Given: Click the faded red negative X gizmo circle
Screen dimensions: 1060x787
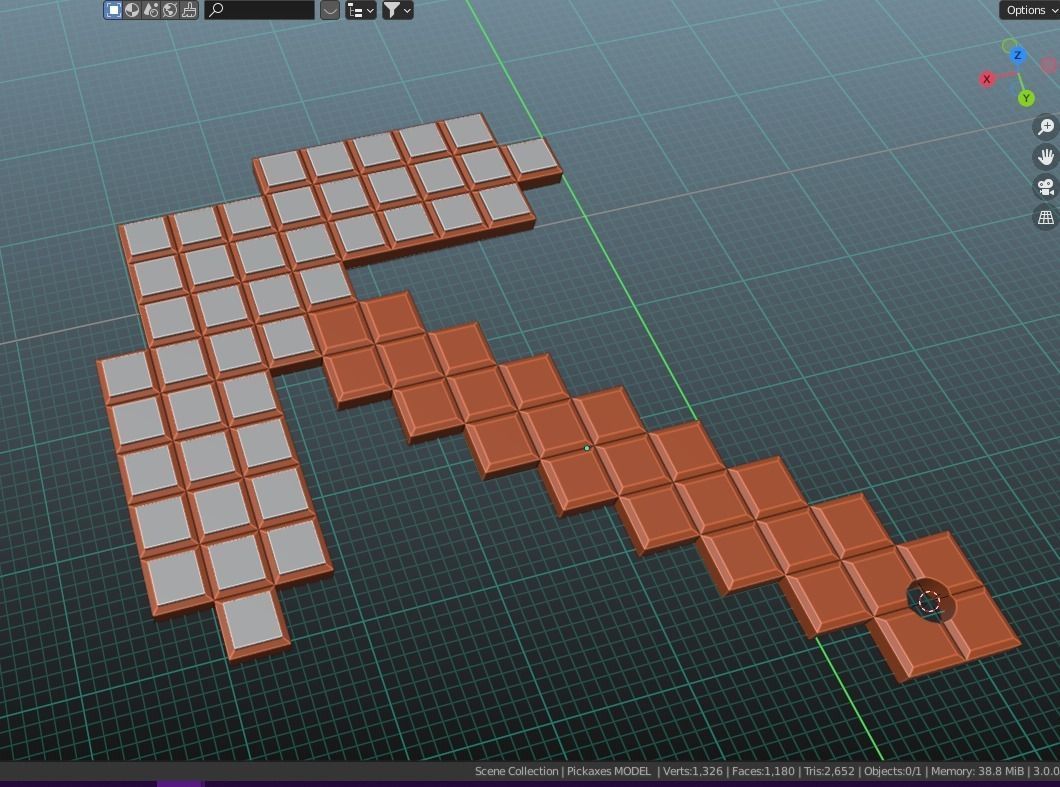Looking at the screenshot, I should [1049, 65].
